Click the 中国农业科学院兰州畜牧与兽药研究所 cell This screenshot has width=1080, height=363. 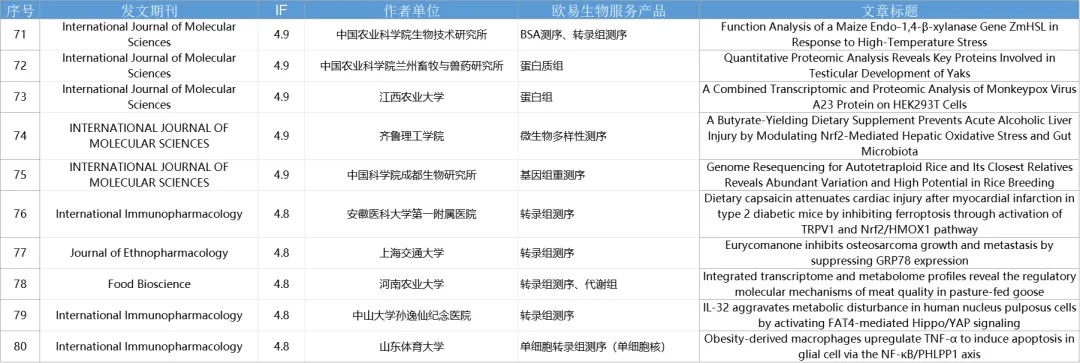(412, 66)
